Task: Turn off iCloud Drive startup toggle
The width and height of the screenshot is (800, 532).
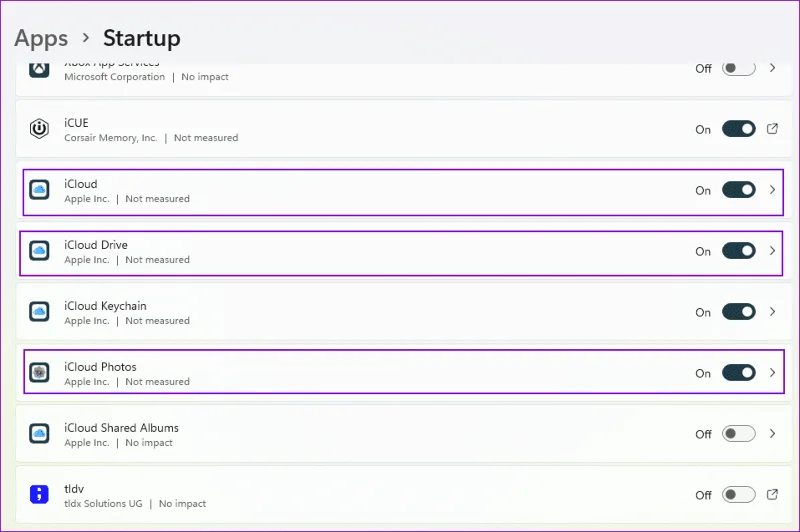Action: tap(738, 251)
